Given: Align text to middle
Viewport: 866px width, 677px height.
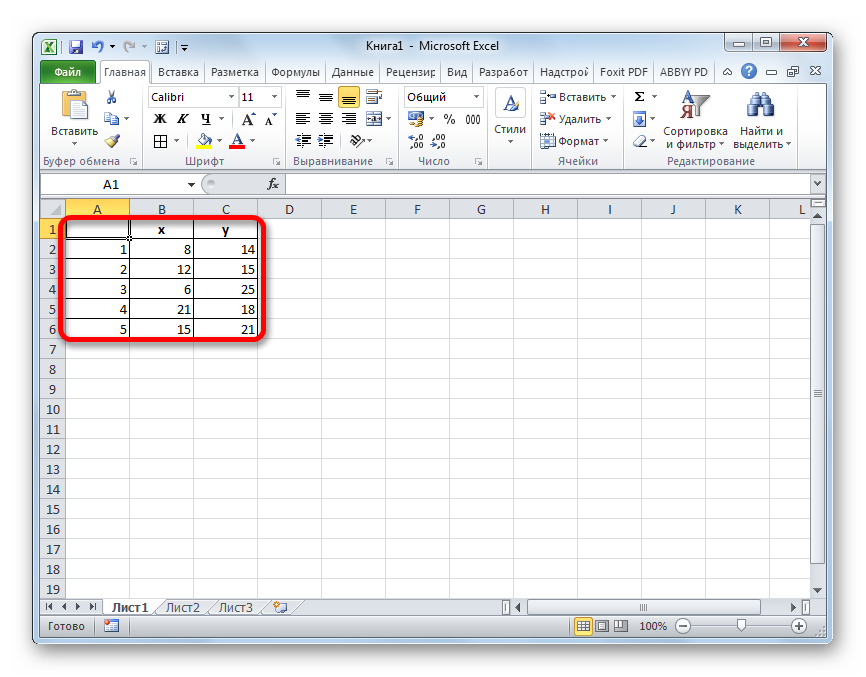Looking at the screenshot, I should tap(326, 97).
